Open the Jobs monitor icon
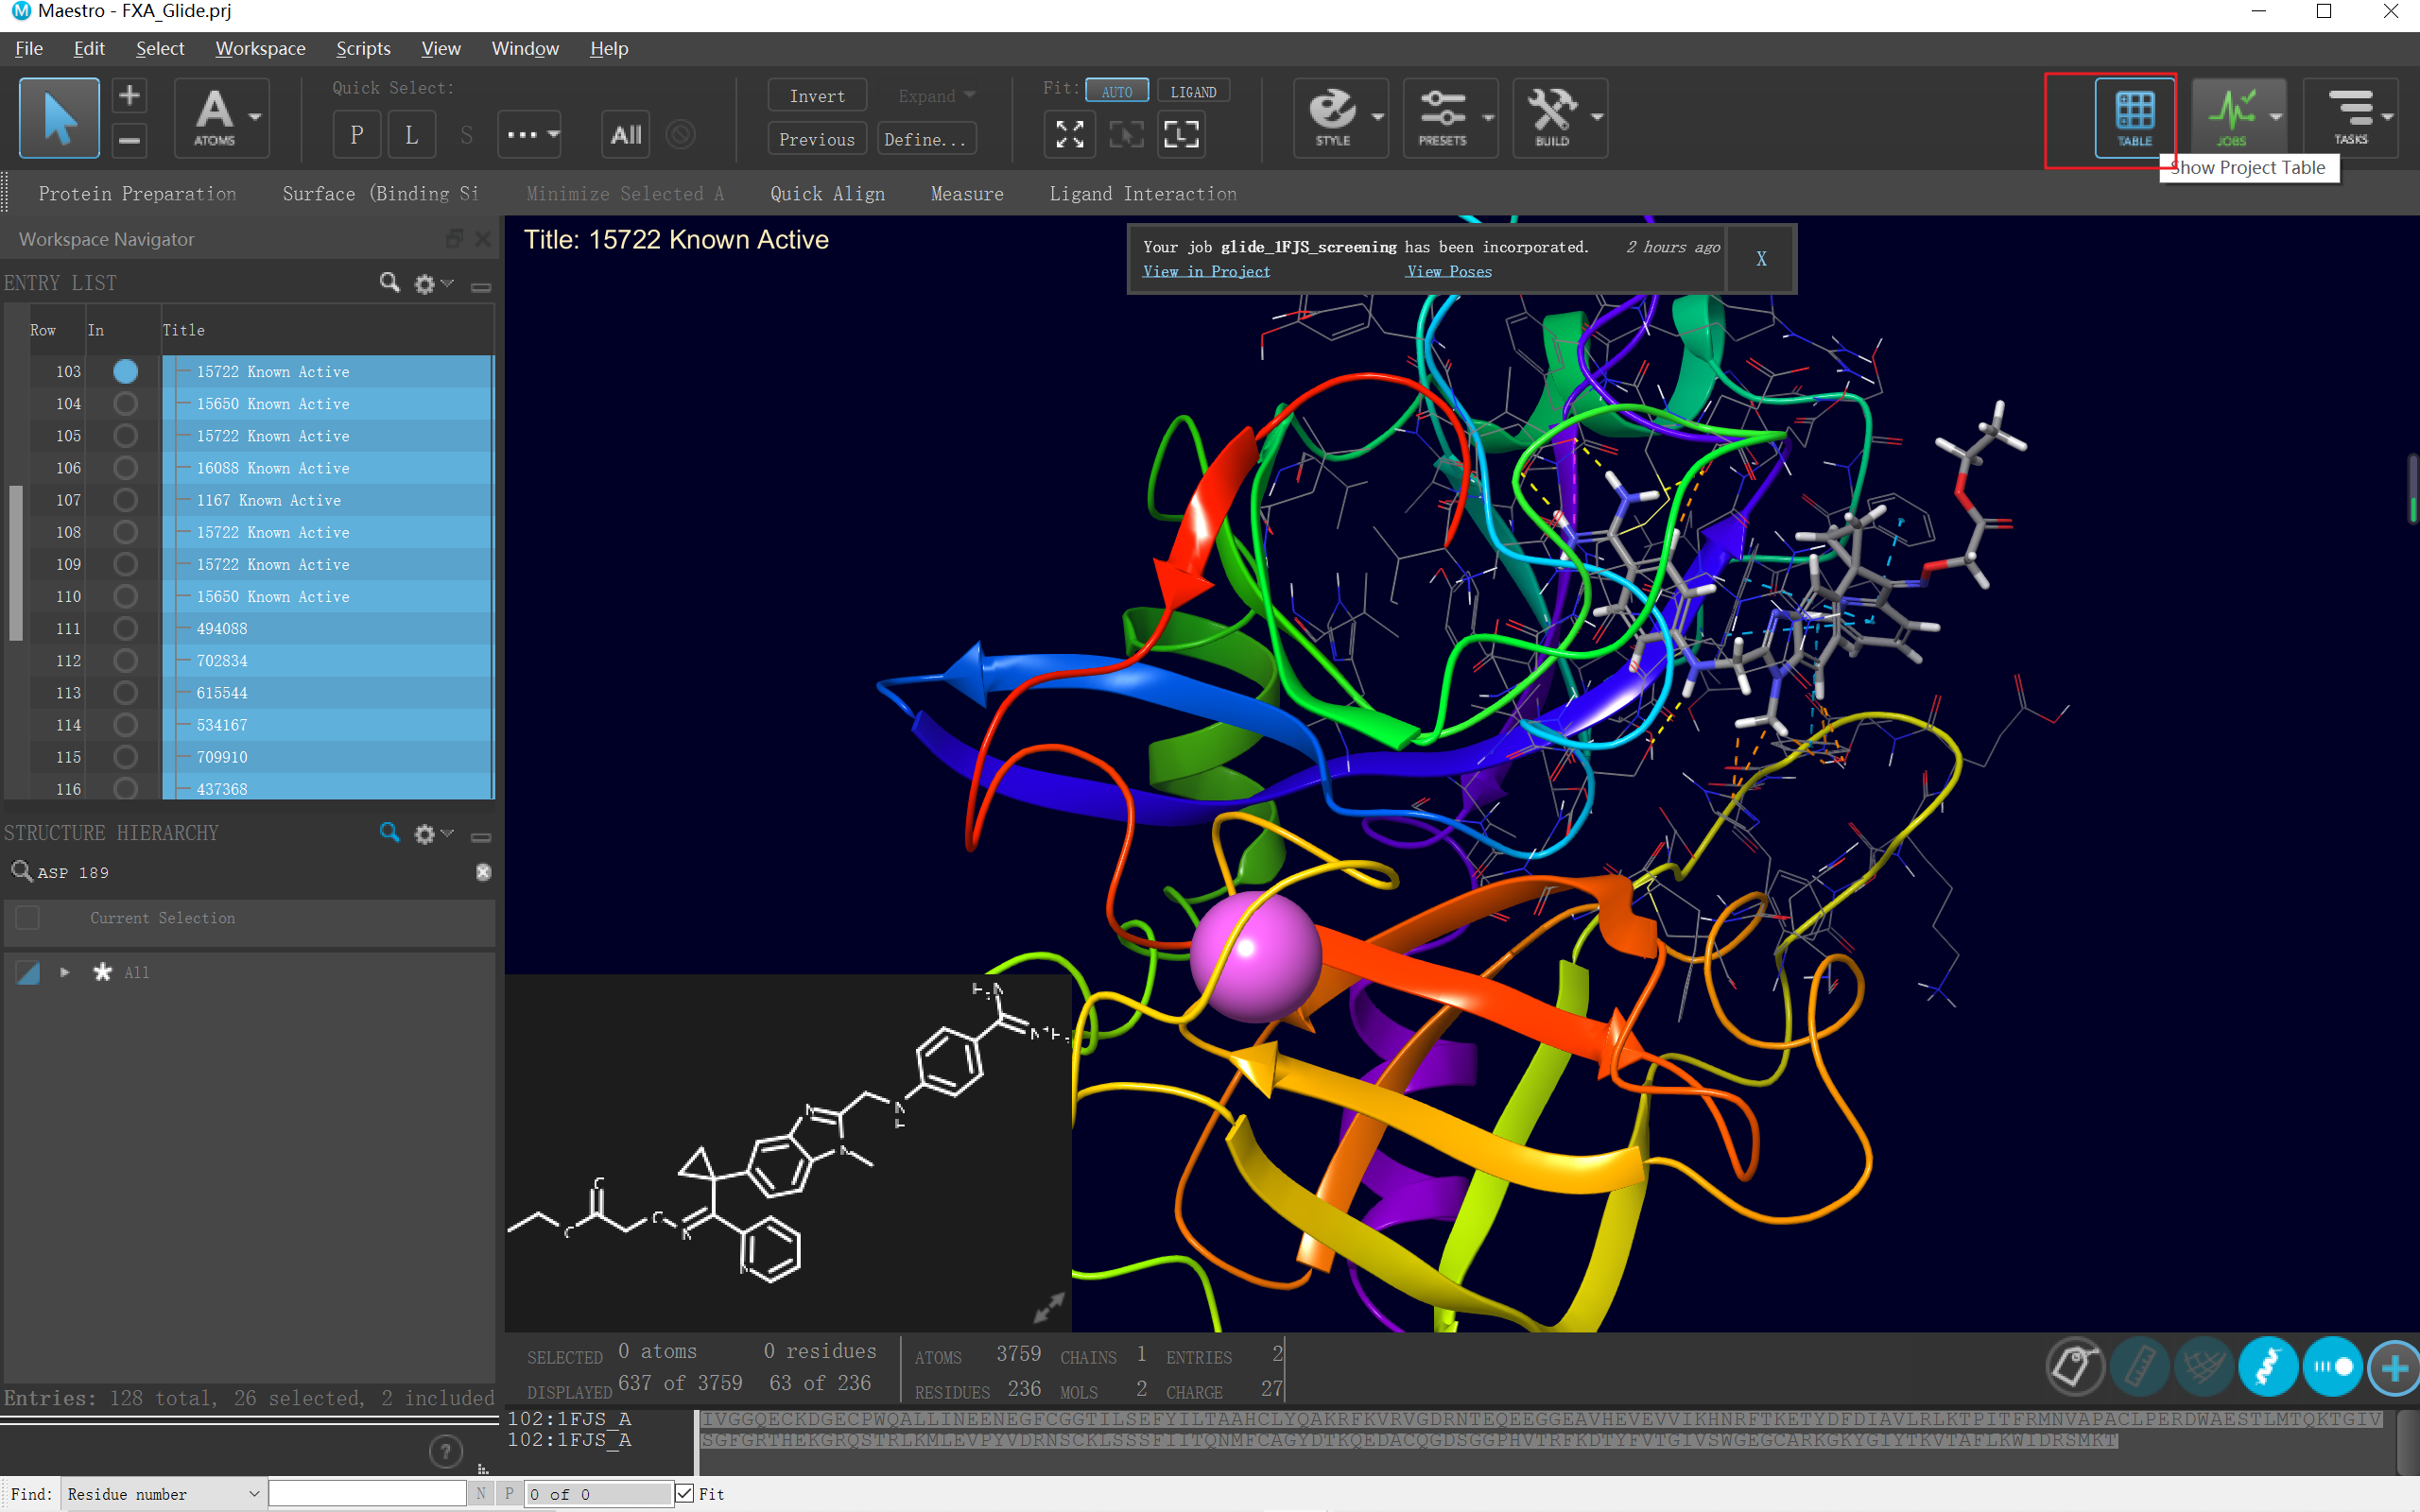Screen dimensions: 2420x1512 pos(2231,117)
